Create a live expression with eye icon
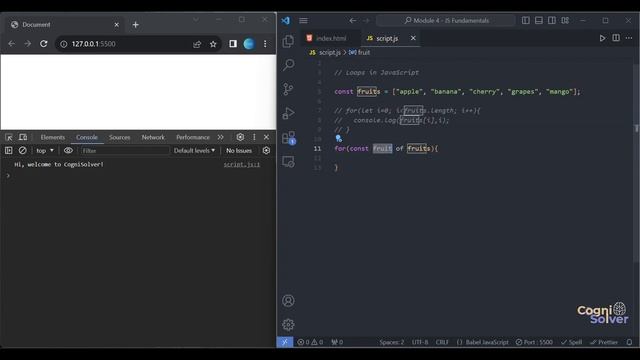This screenshot has width=640, height=360. [x=68, y=151]
